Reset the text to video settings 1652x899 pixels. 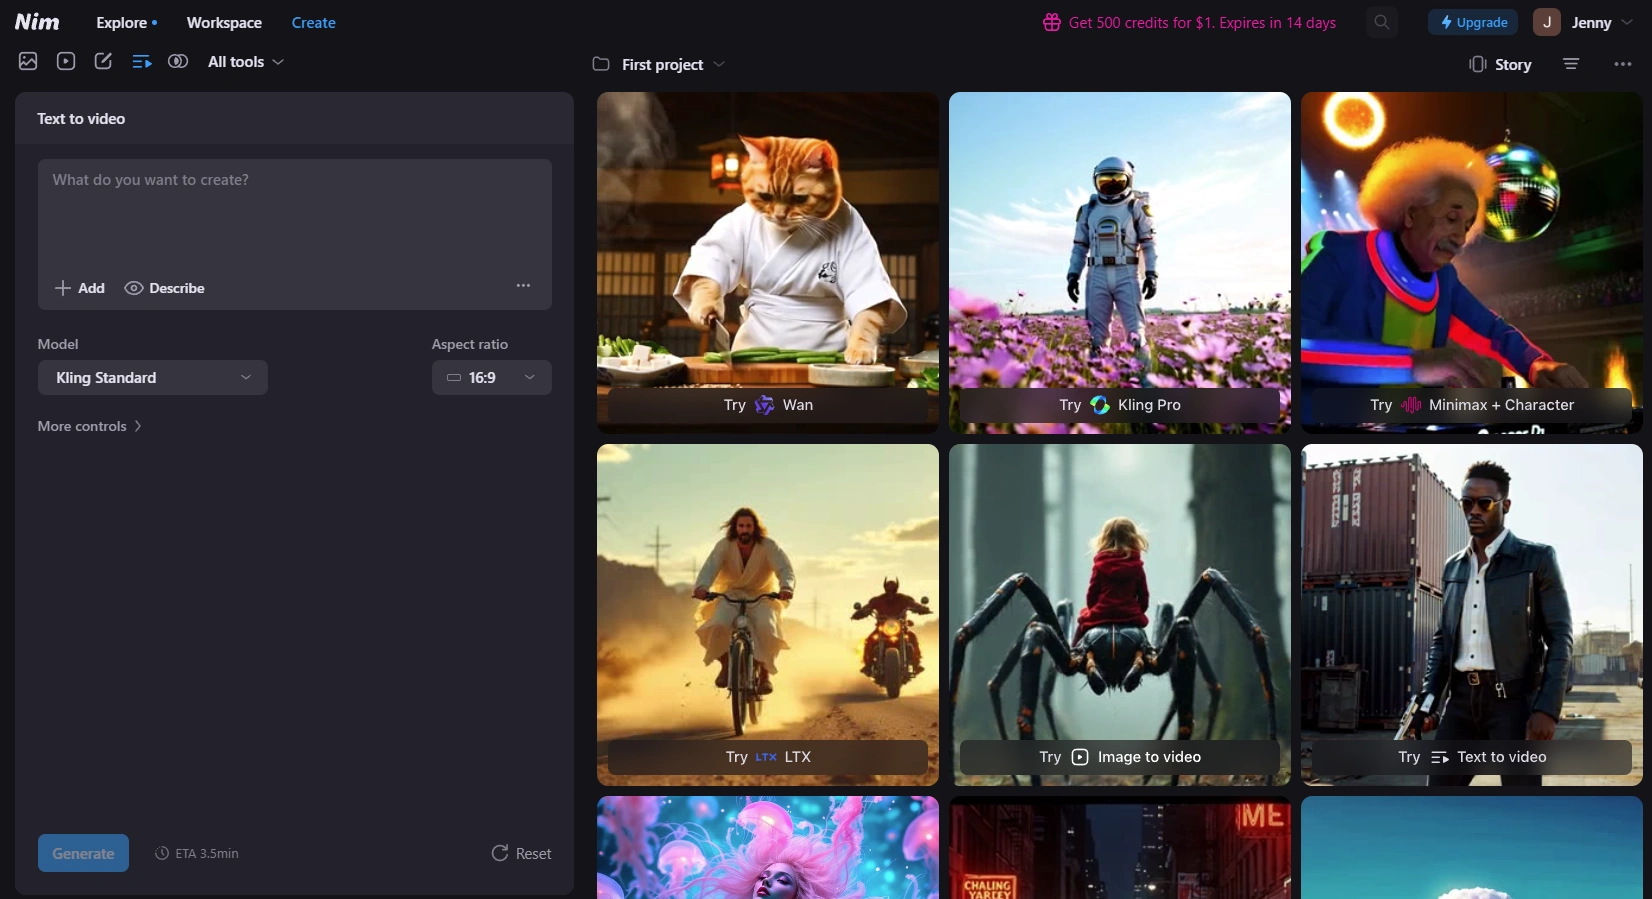[x=521, y=853]
